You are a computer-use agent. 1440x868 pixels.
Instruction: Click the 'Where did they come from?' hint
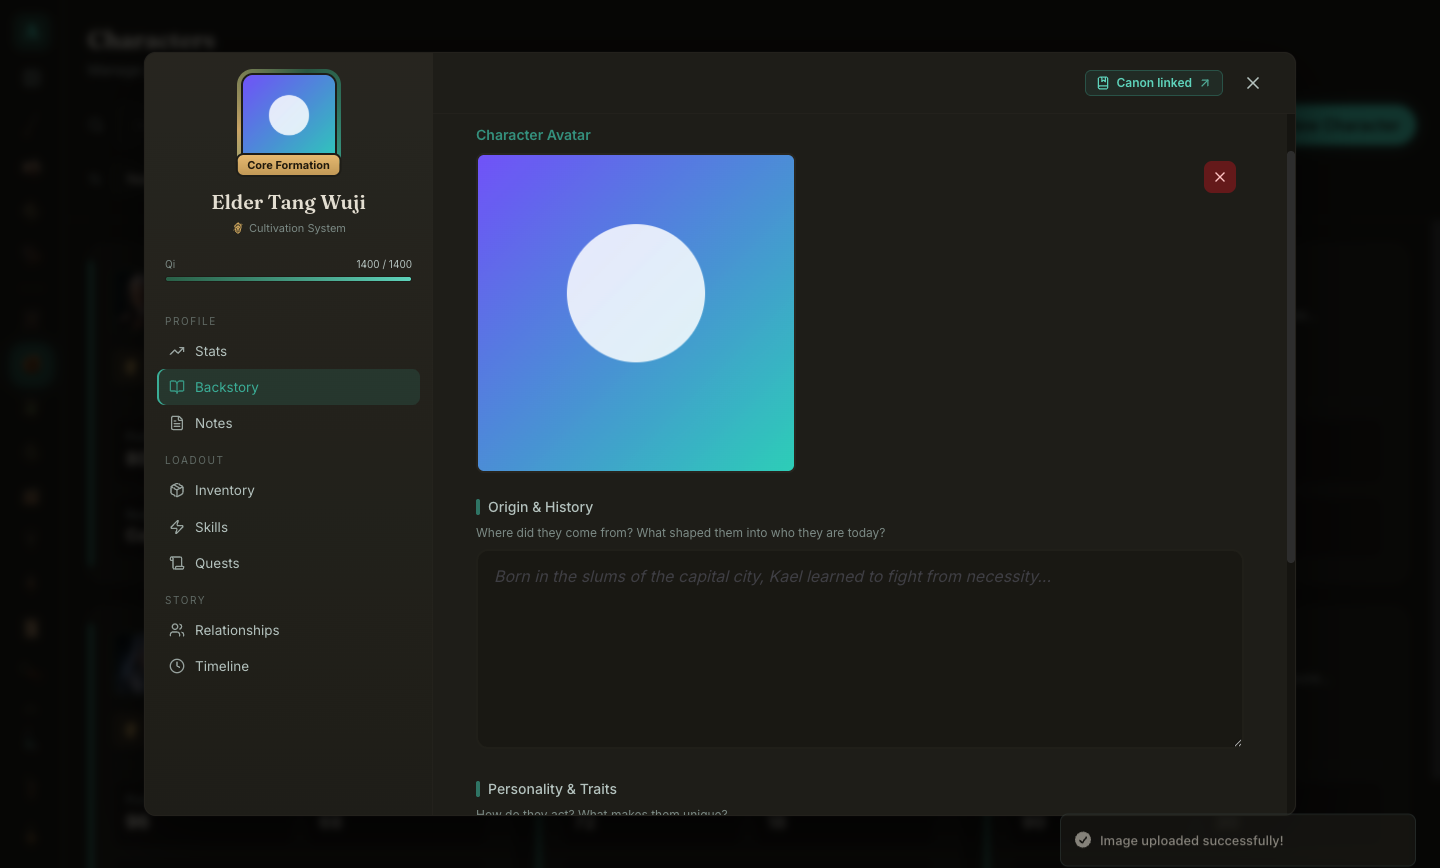click(554, 533)
